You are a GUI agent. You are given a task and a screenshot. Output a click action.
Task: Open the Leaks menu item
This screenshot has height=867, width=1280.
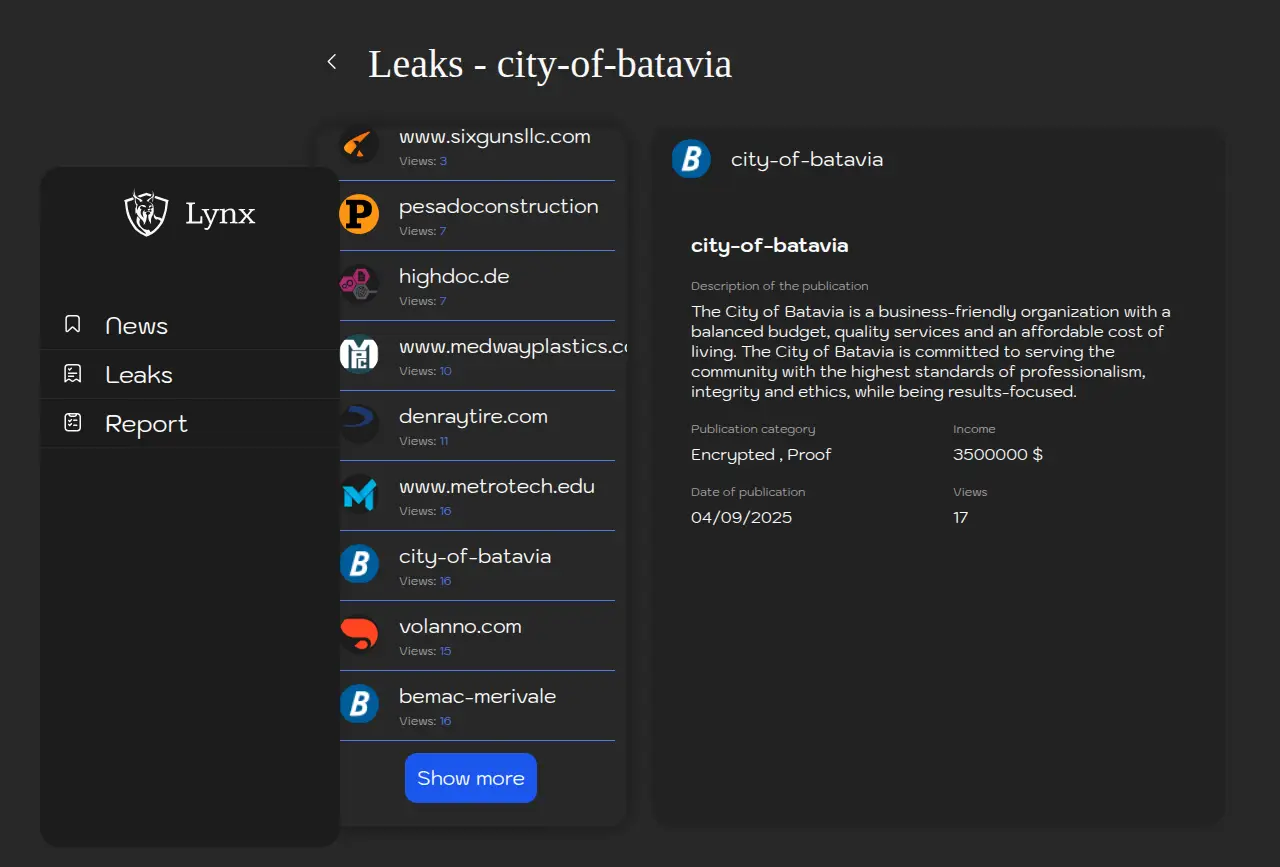click(139, 375)
